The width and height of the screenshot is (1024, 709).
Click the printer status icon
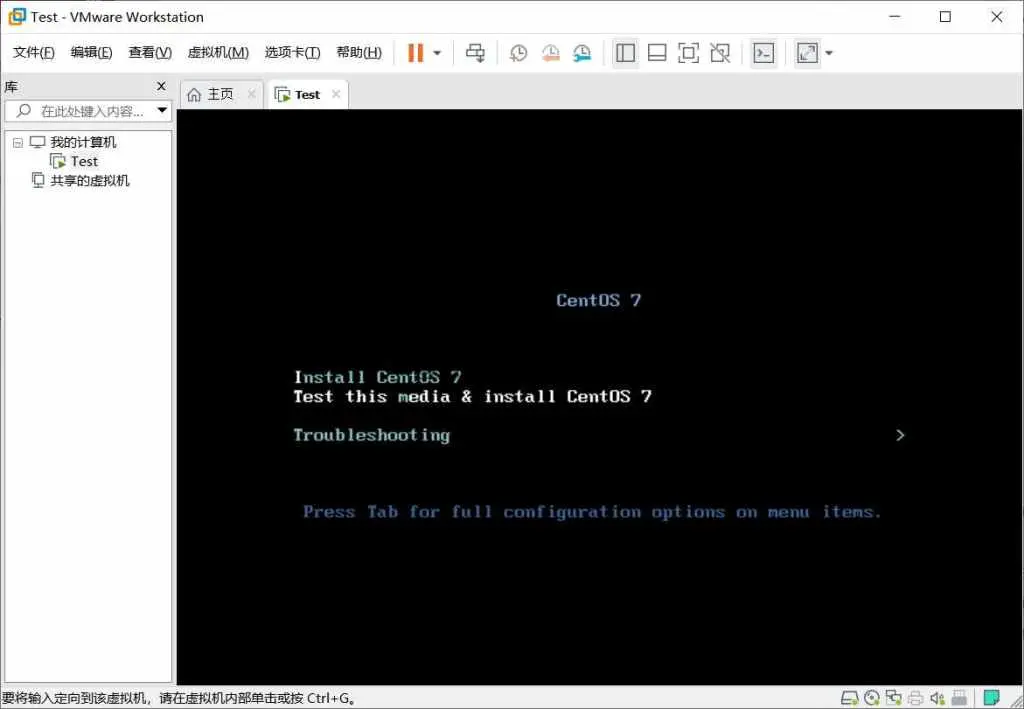click(x=916, y=698)
